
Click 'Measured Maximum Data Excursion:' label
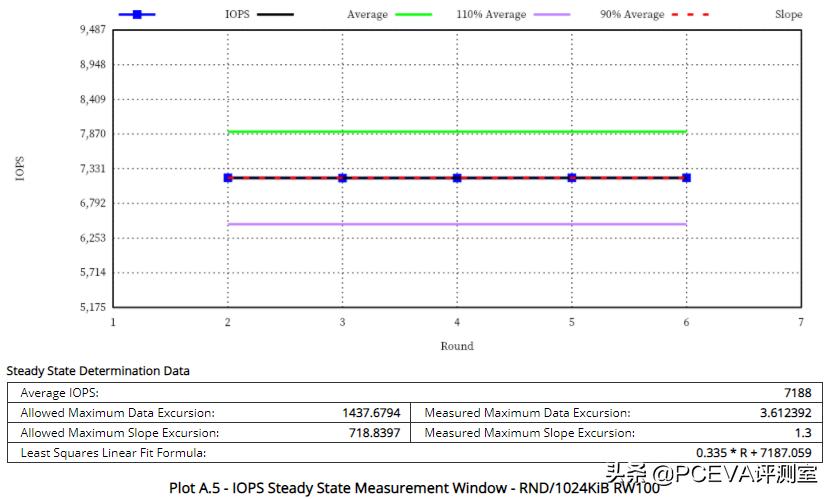tap(528, 413)
